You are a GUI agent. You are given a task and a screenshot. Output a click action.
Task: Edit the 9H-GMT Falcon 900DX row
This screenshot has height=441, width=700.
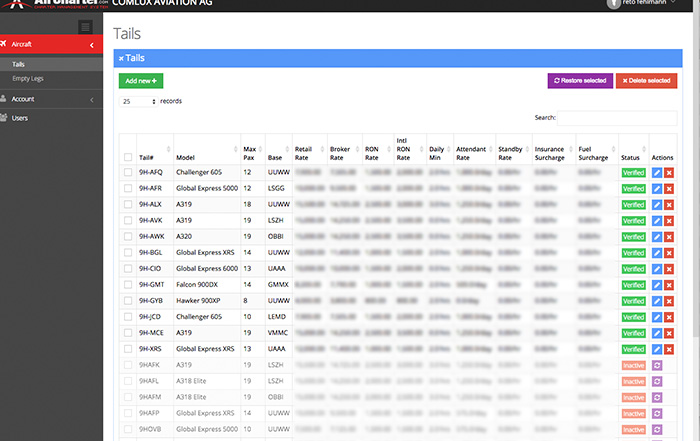pyautogui.click(x=656, y=284)
